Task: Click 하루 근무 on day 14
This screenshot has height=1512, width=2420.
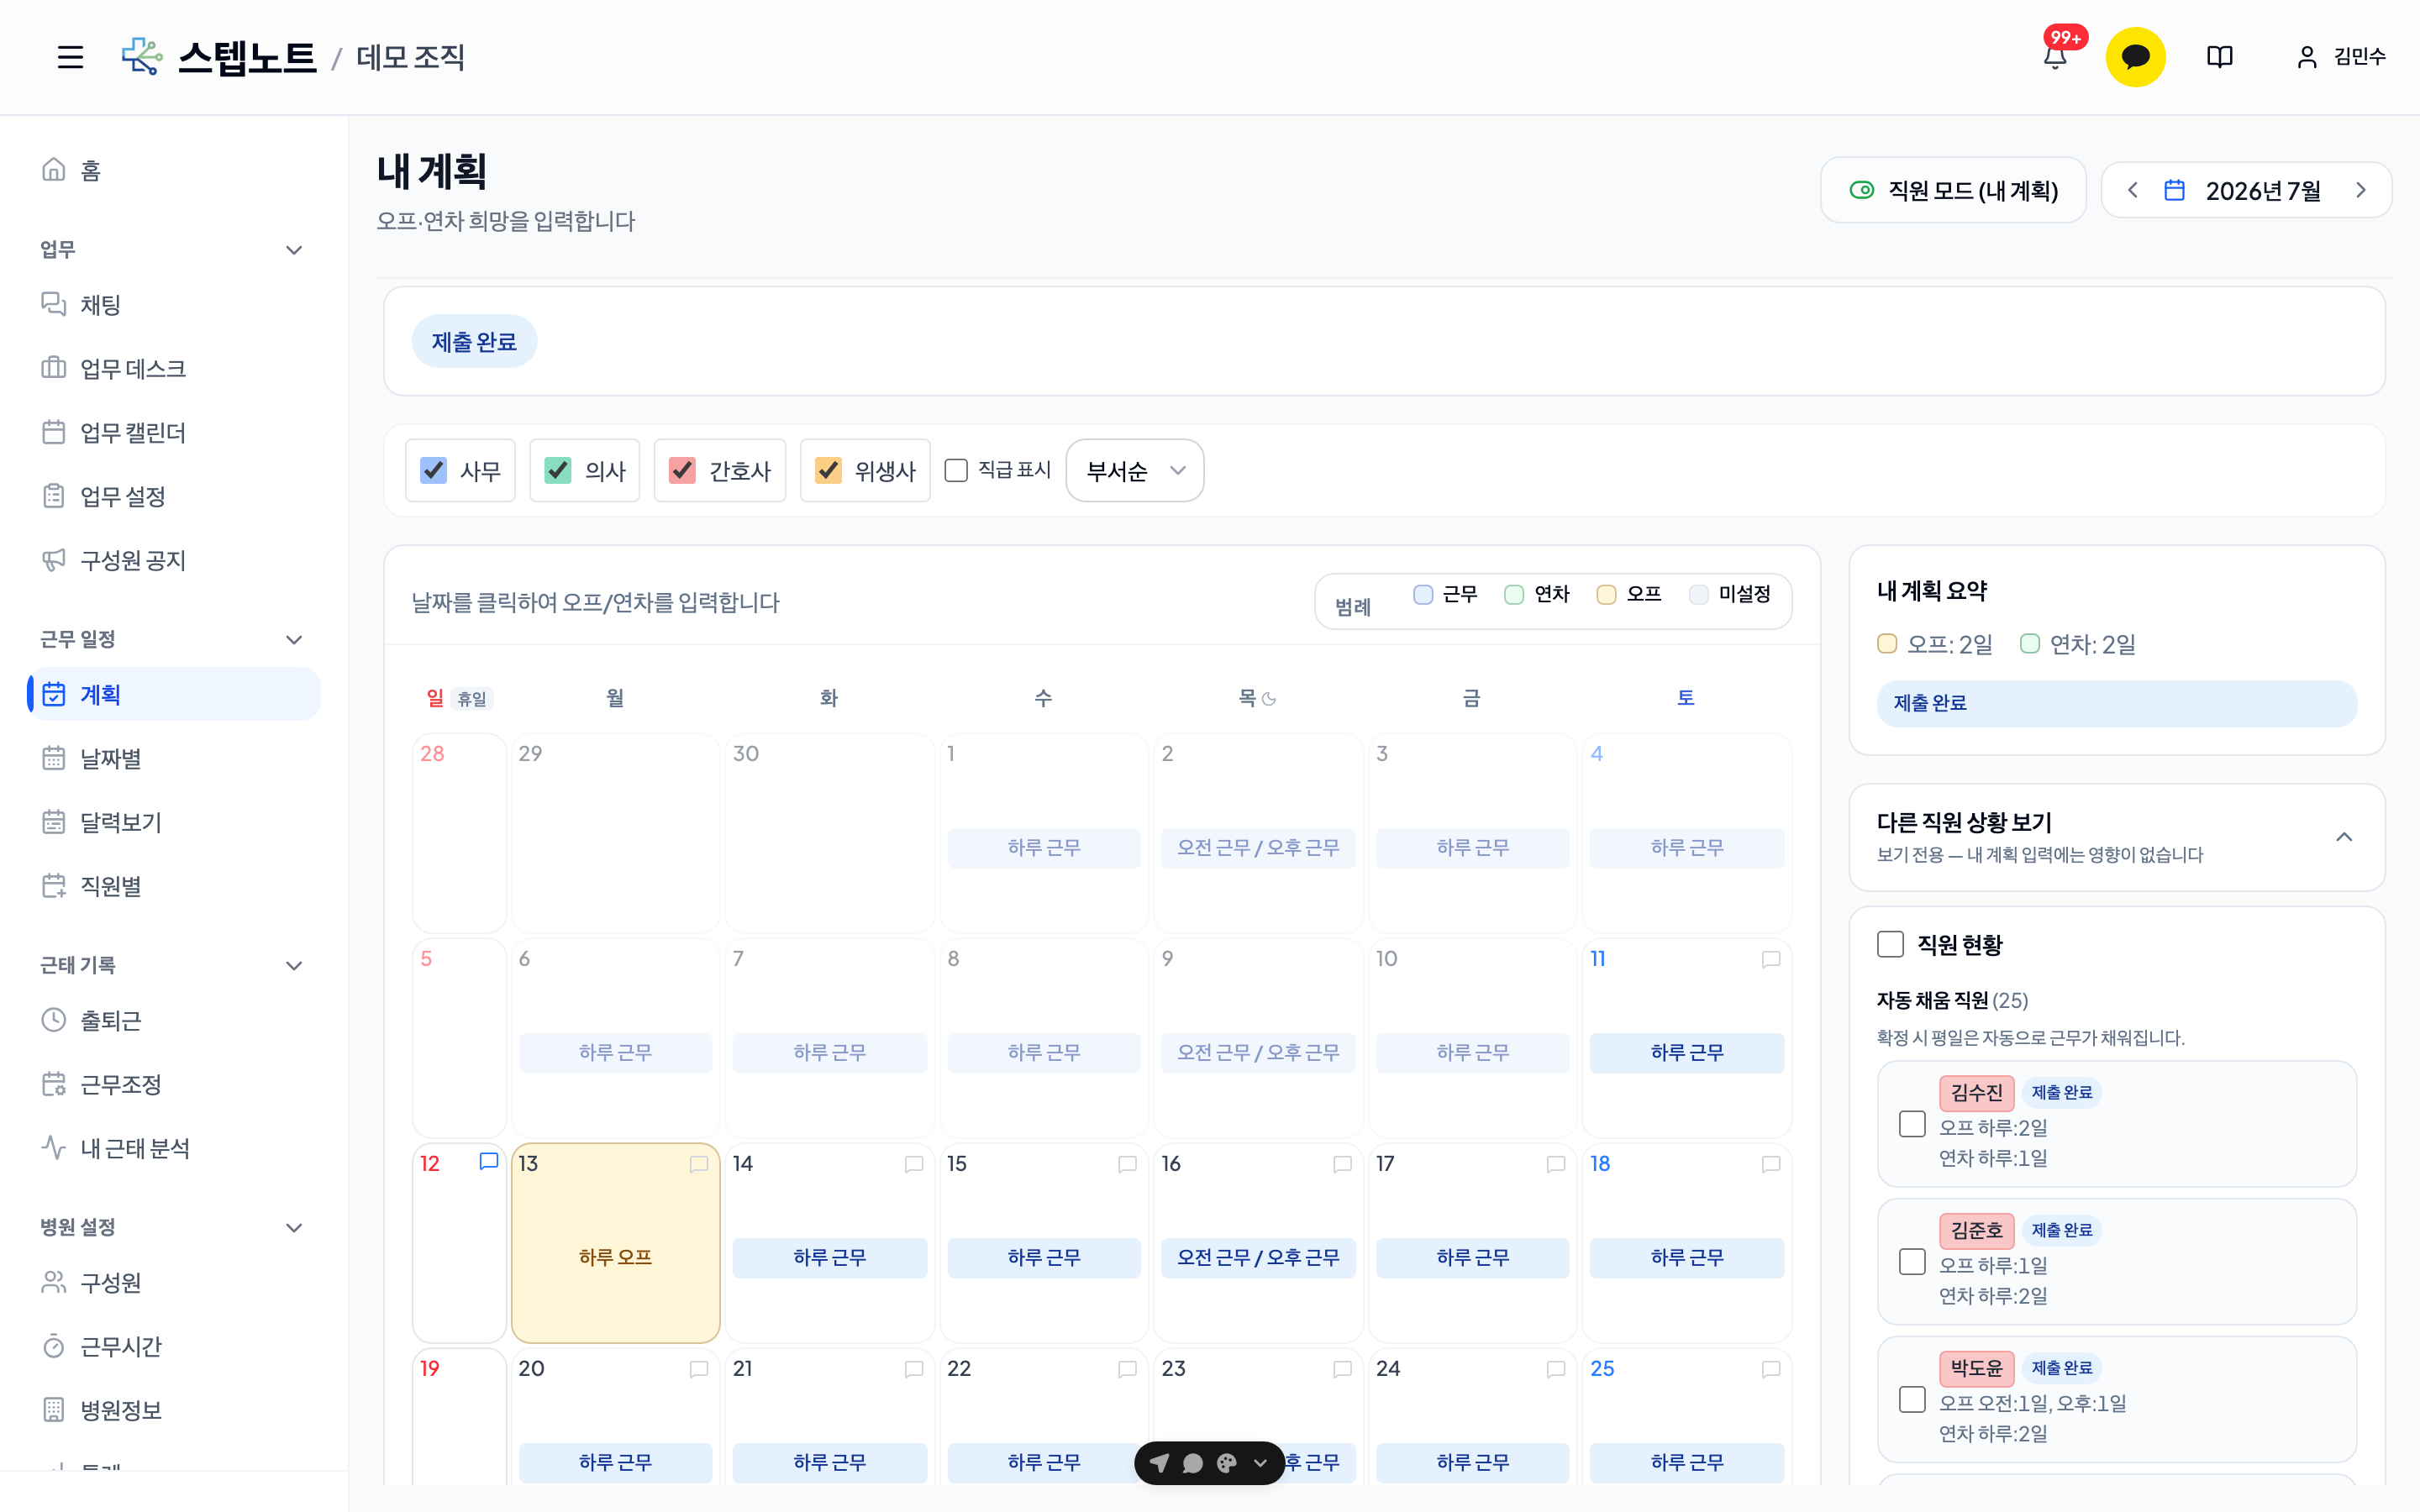Action: tap(829, 1258)
